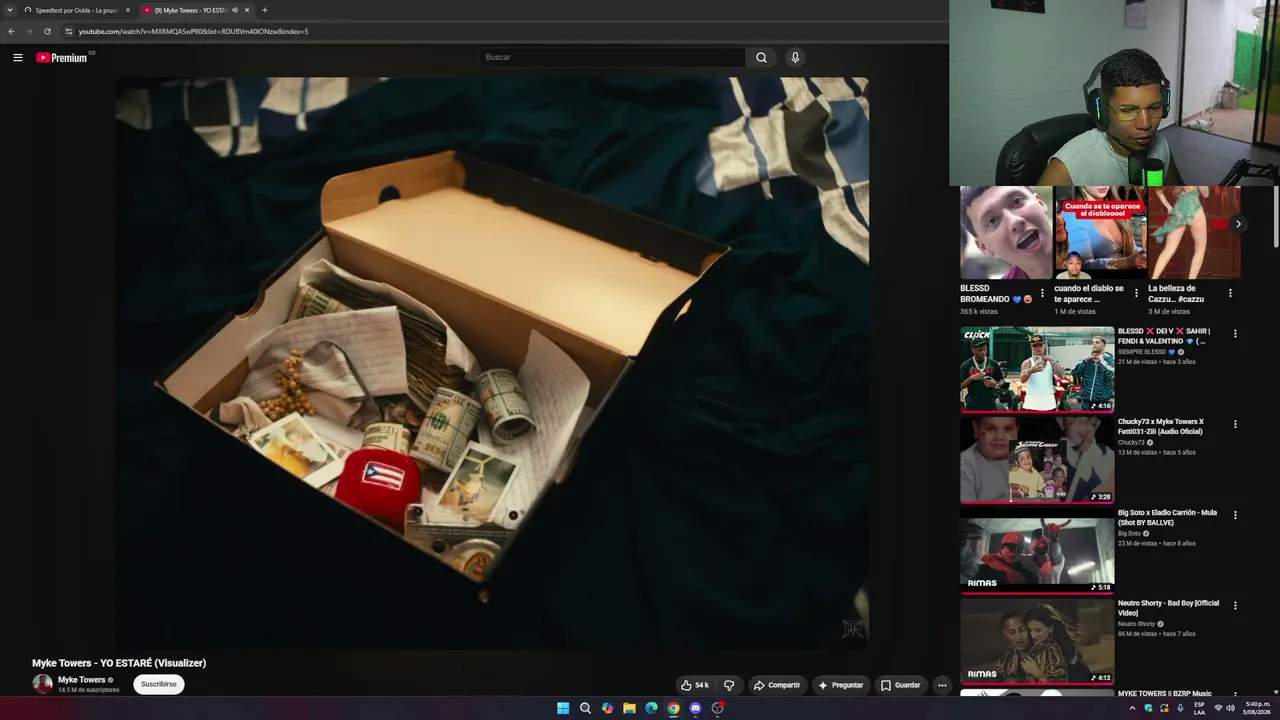Viewport: 1280px width, 720px height.
Task: Open the Myke Towers channel avatar
Action: point(42,684)
